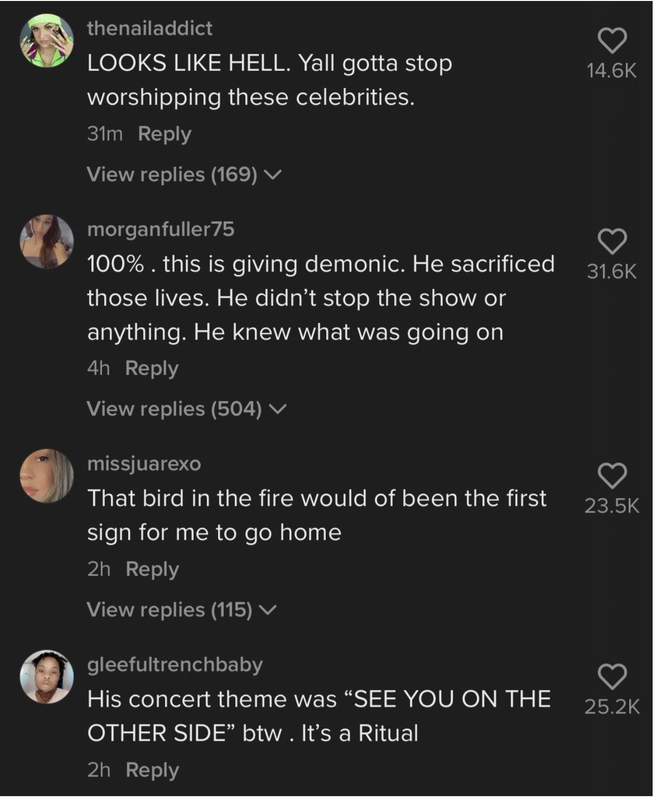This screenshot has width=667, height=800.
Task: Tap heart on morganfuller75's comment
Action: (x=610, y=240)
